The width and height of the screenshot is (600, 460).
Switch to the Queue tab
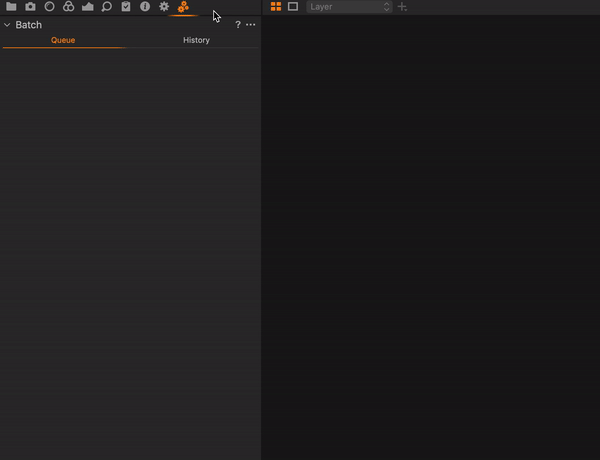click(63, 40)
